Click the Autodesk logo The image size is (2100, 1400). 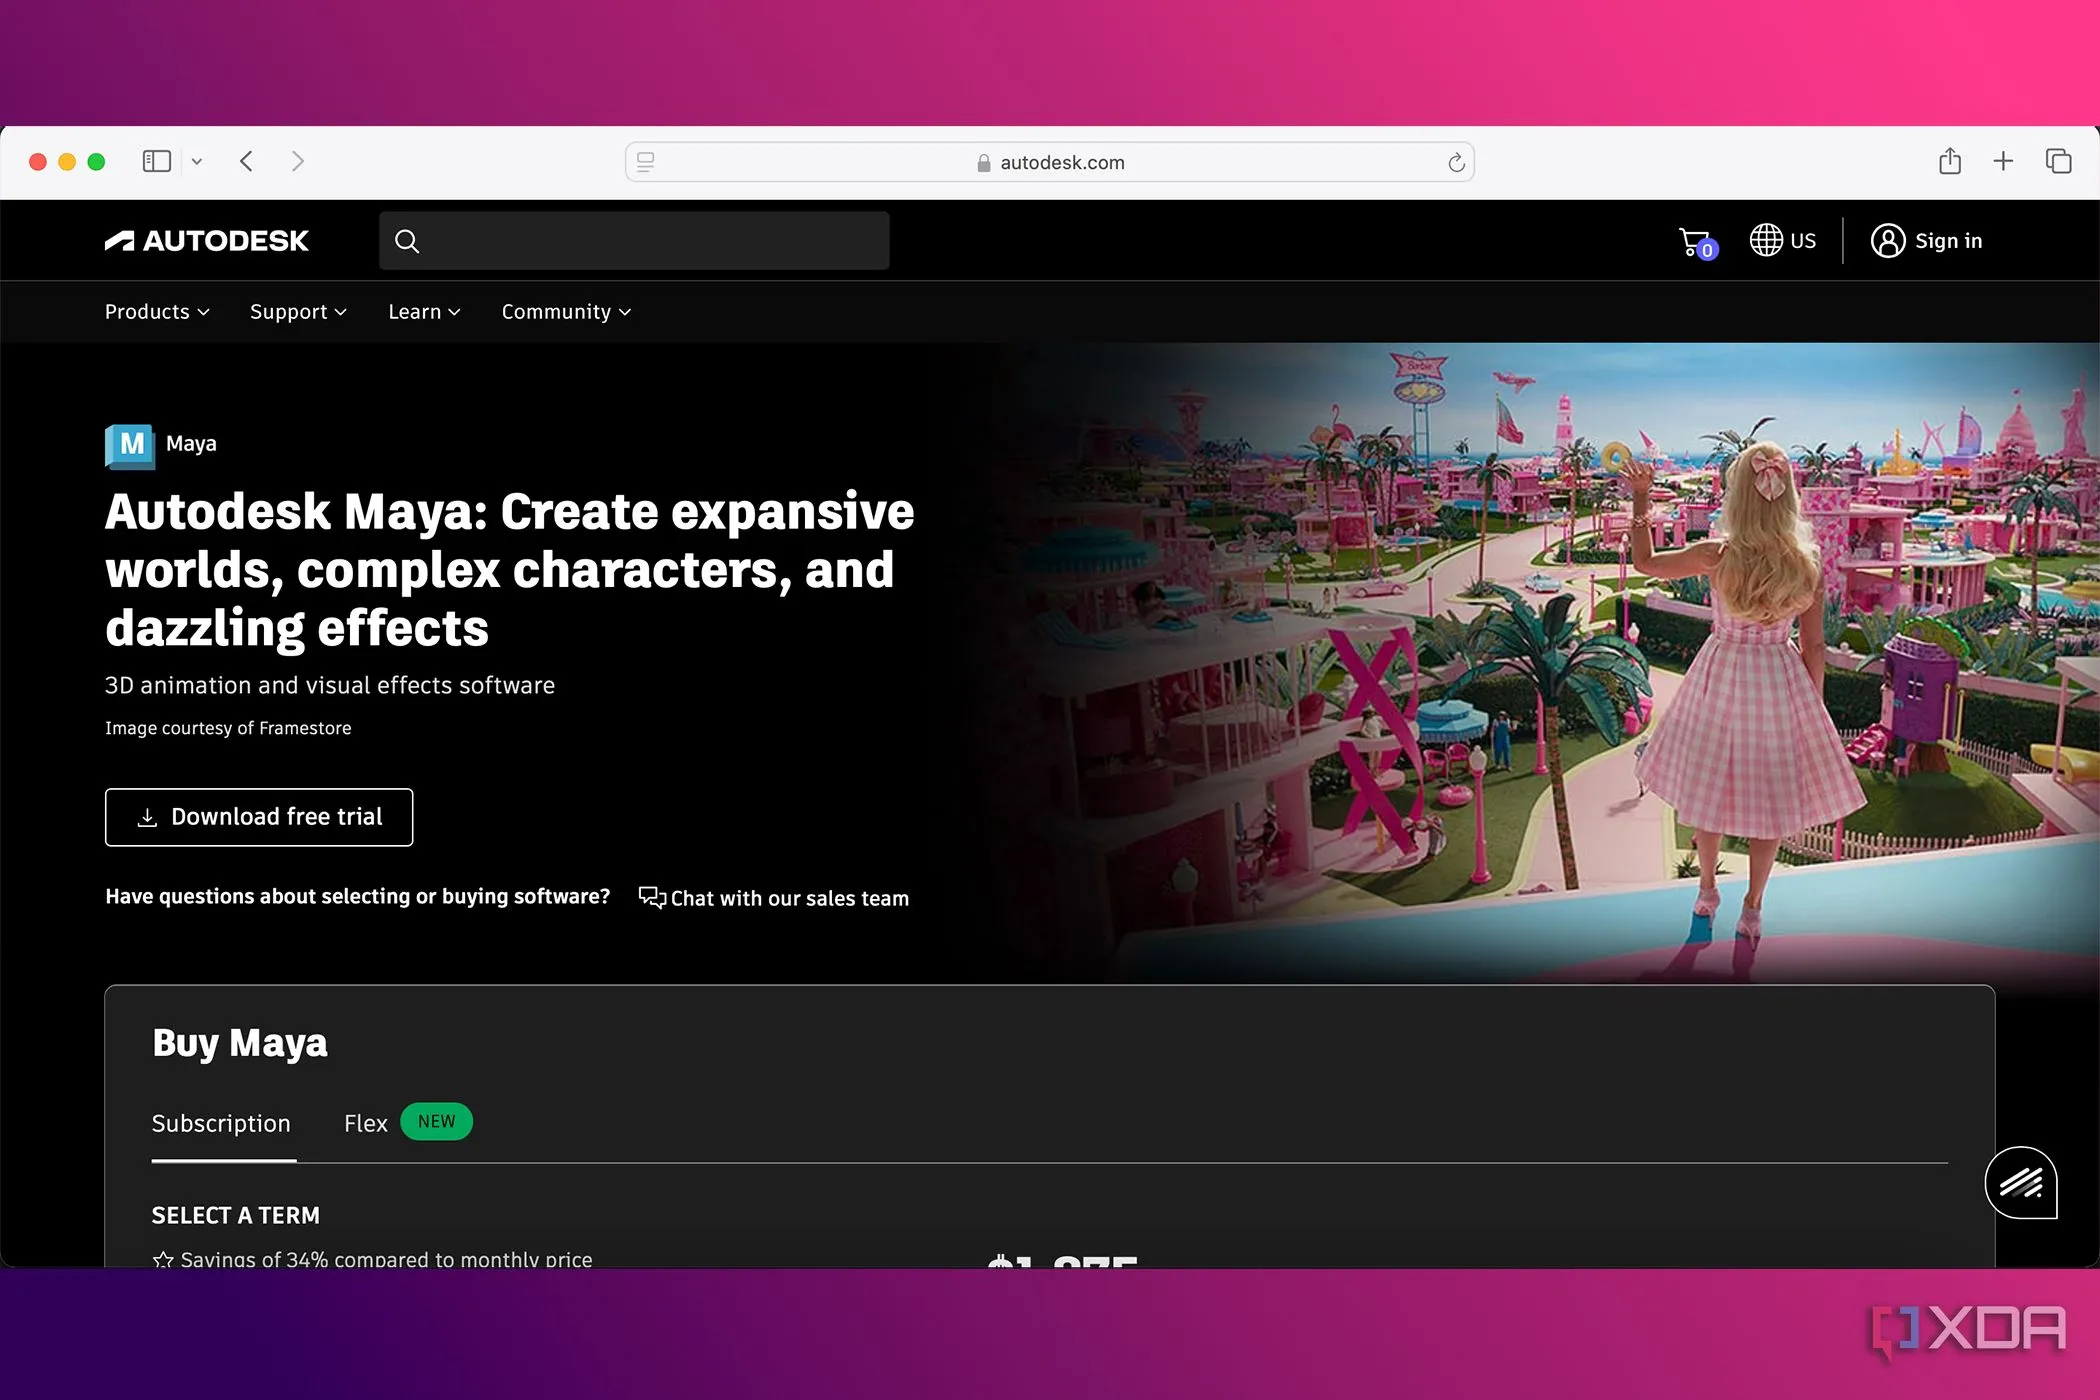point(207,241)
